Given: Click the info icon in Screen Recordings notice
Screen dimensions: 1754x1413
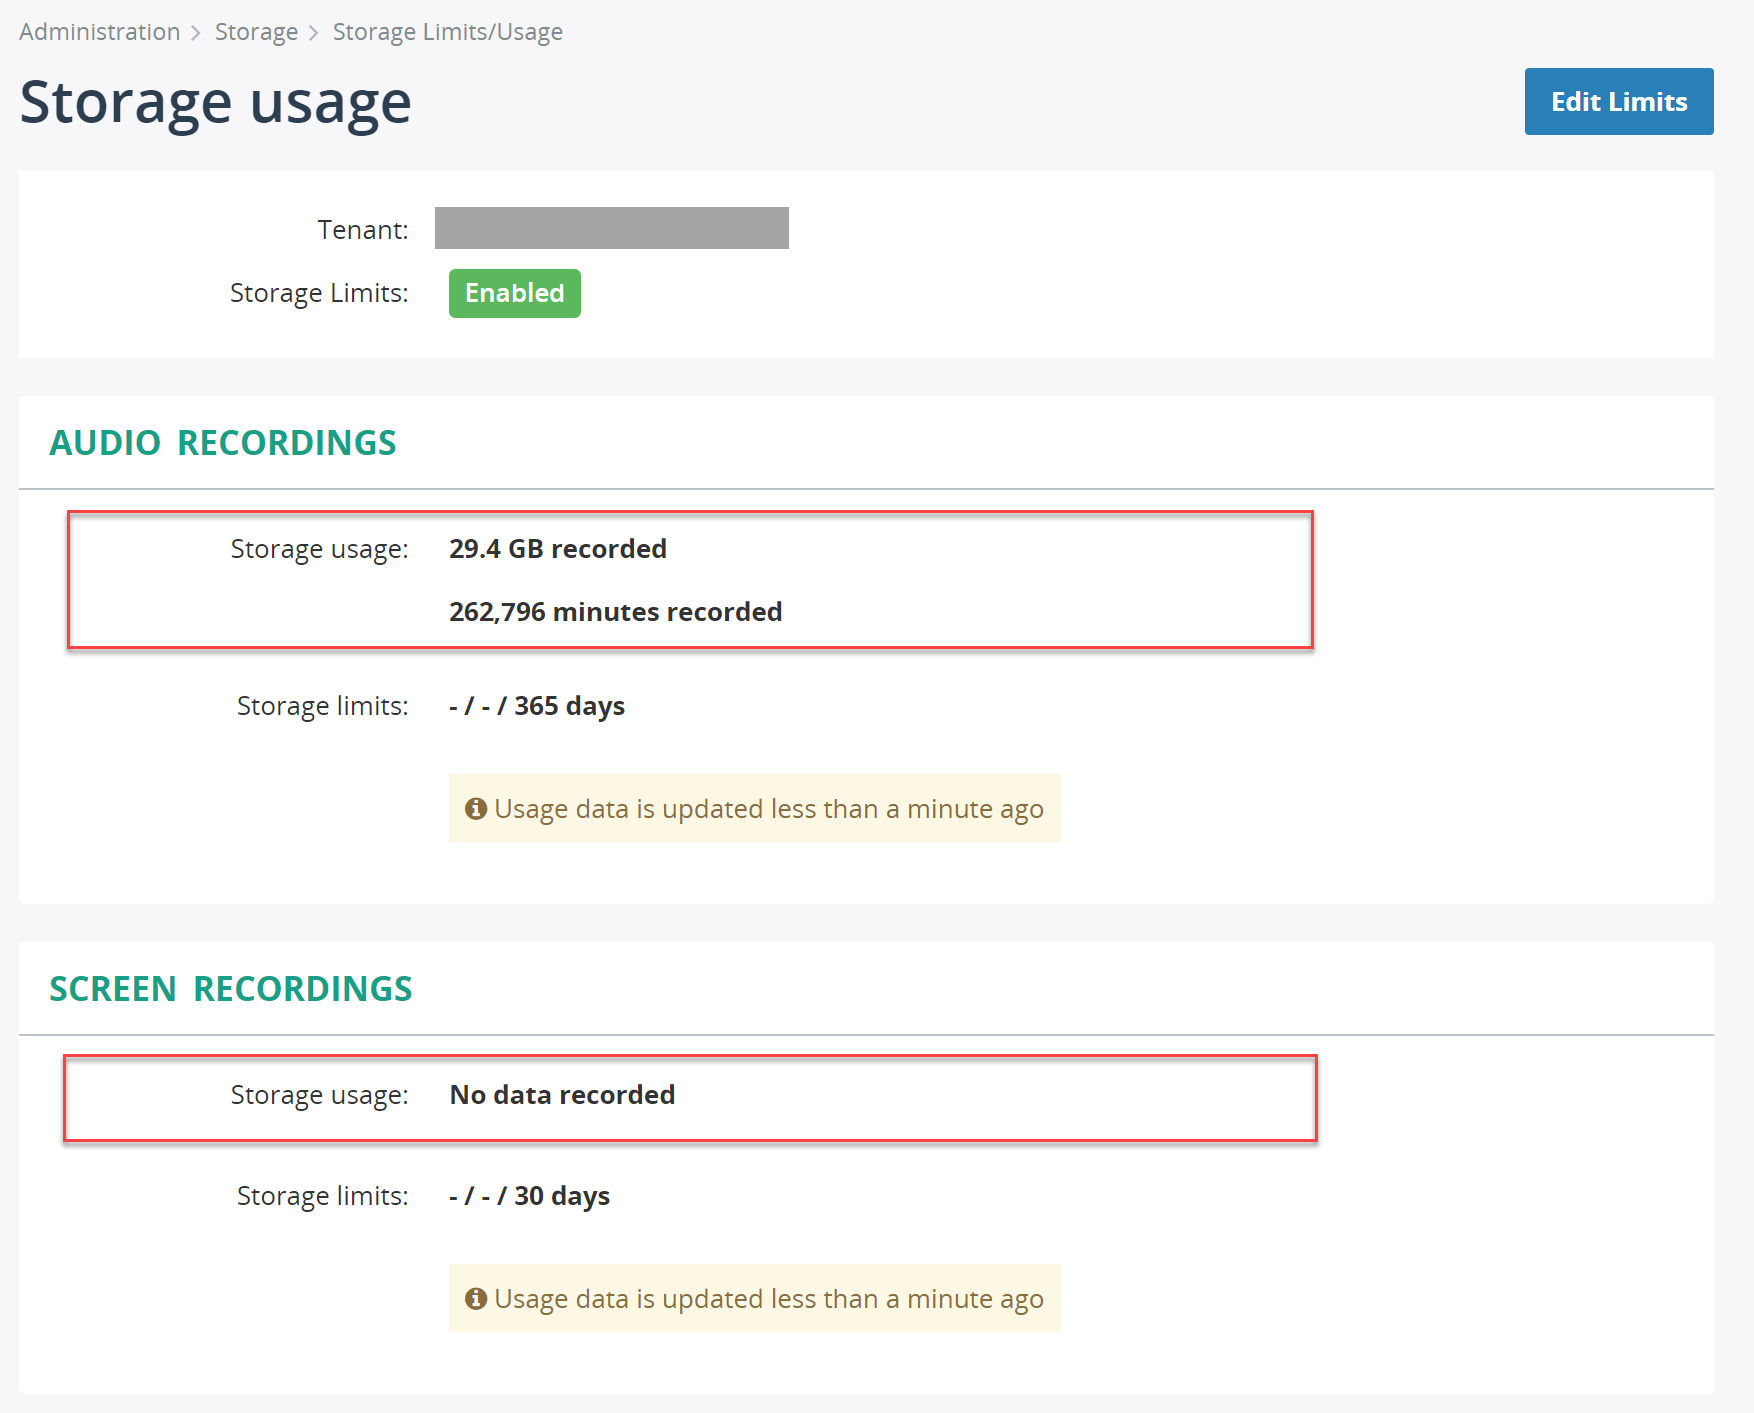Looking at the screenshot, I should 476,1298.
